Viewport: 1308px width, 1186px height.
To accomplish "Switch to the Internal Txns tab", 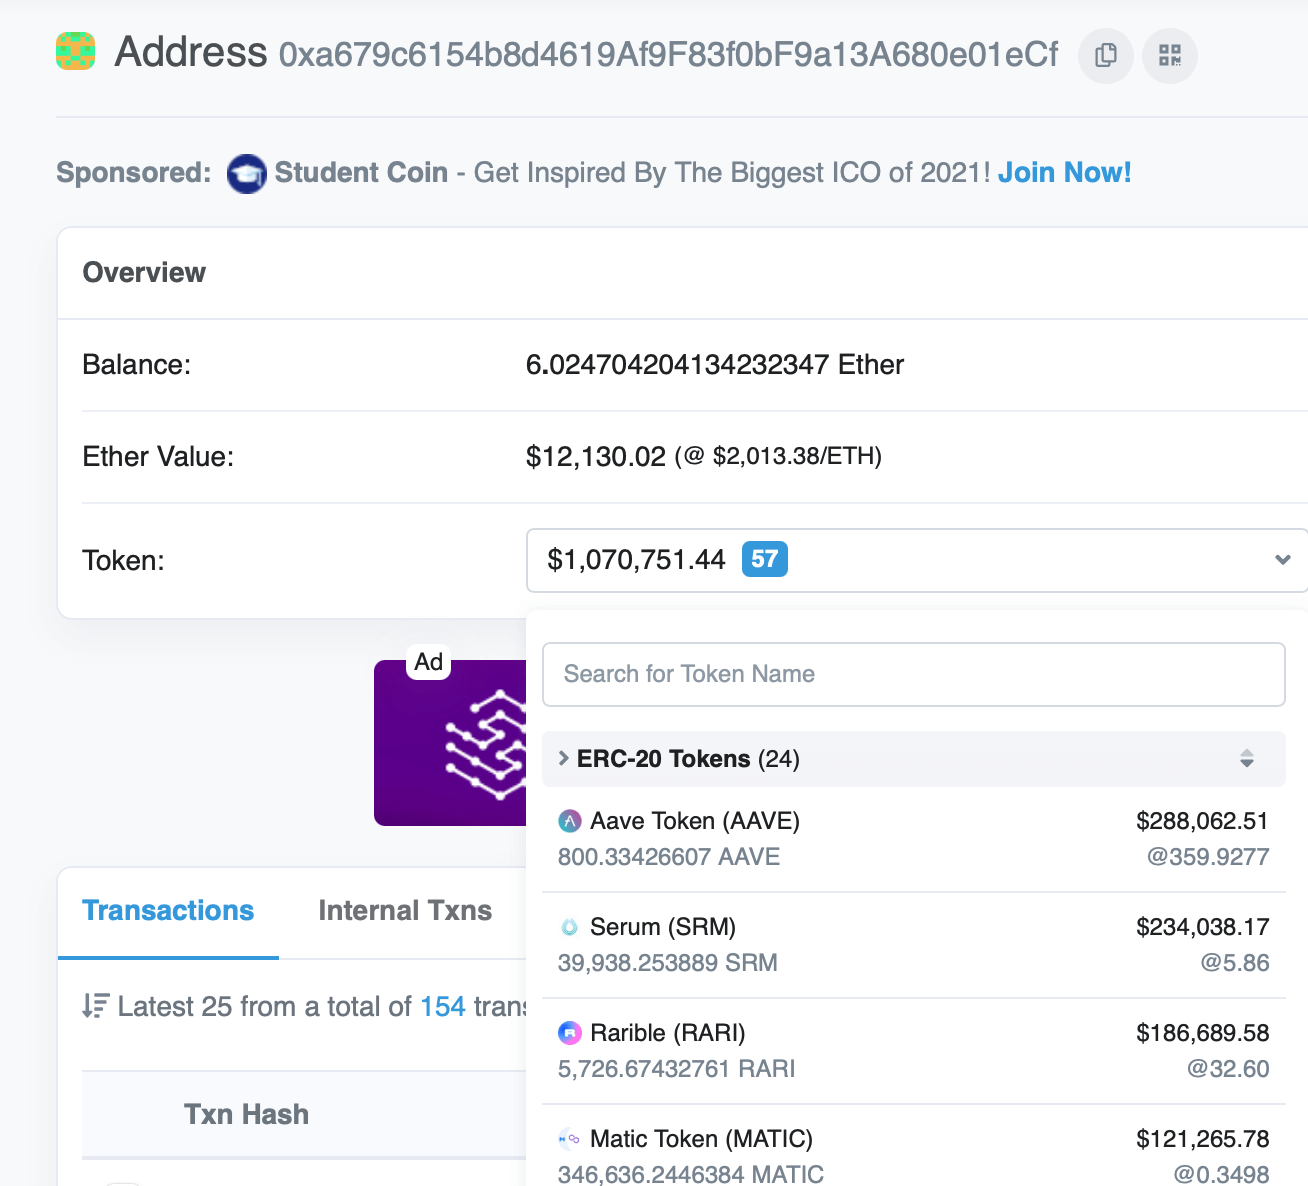I will tap(405, 911).
